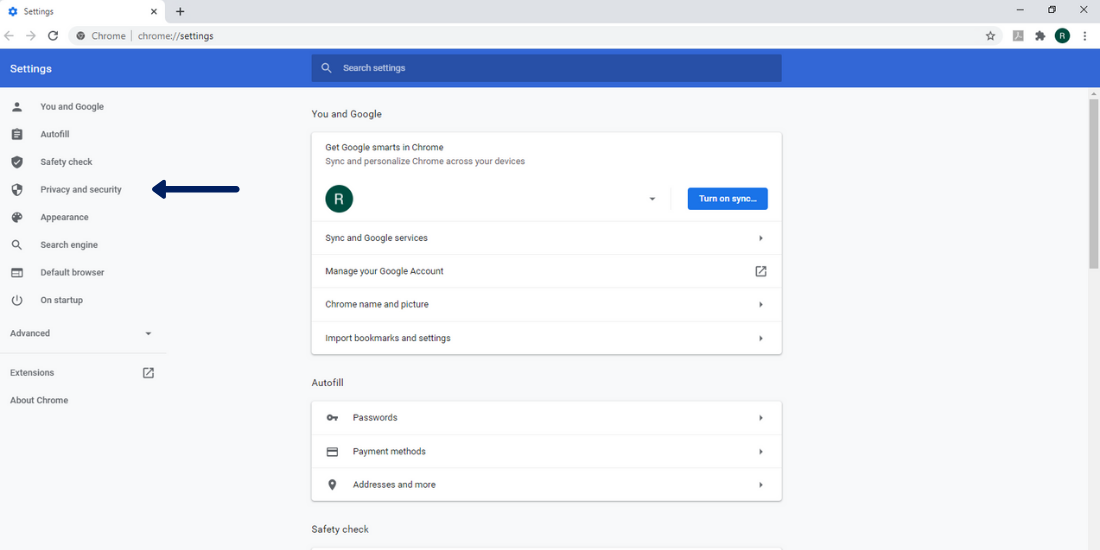This screenshot has width=1100, height=550.
Task: Click the Reload page icon
Action: (53, 36)
